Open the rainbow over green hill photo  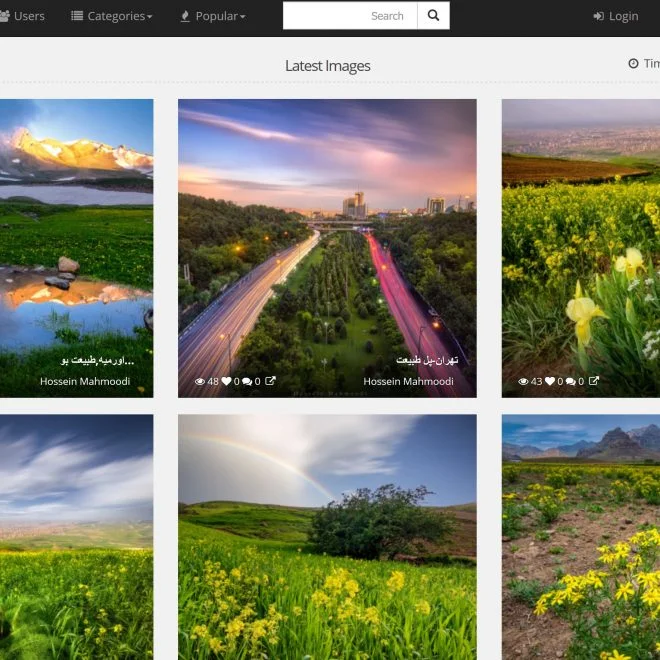click(327, 537)
